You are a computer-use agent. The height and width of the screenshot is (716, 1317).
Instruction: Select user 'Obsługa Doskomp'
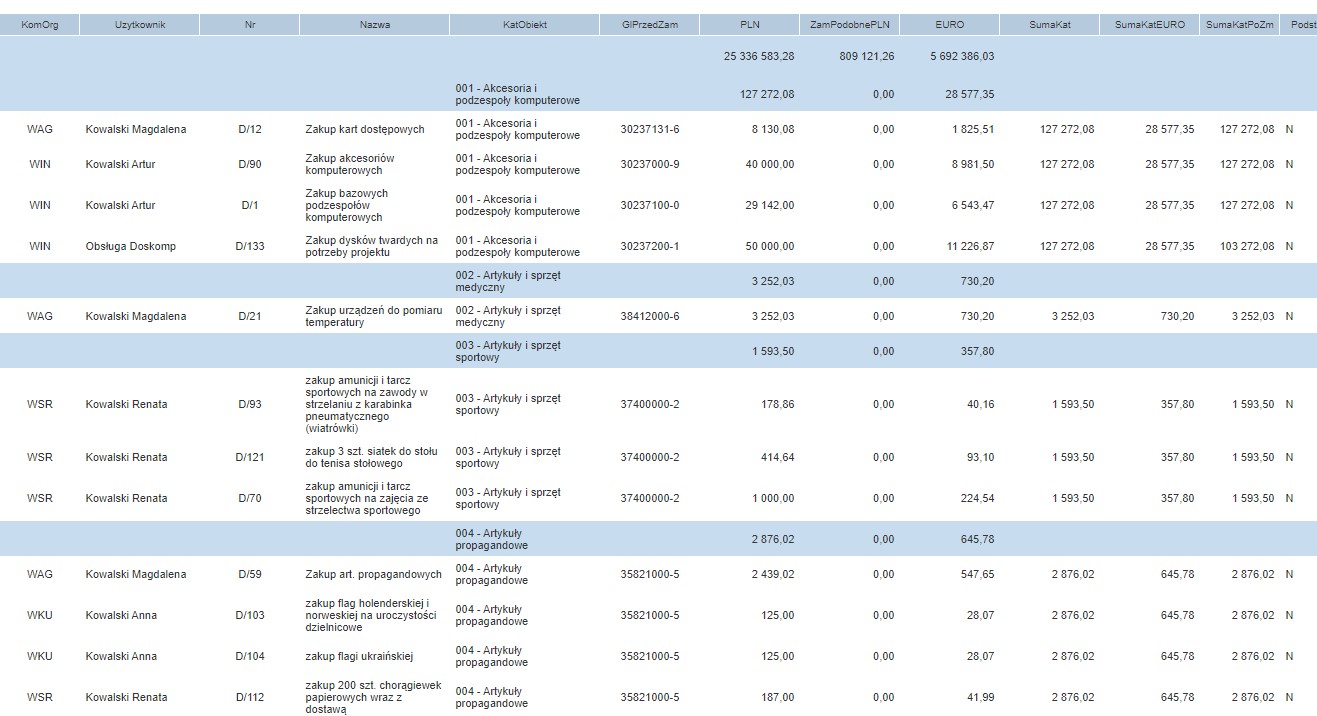(131, 246)
